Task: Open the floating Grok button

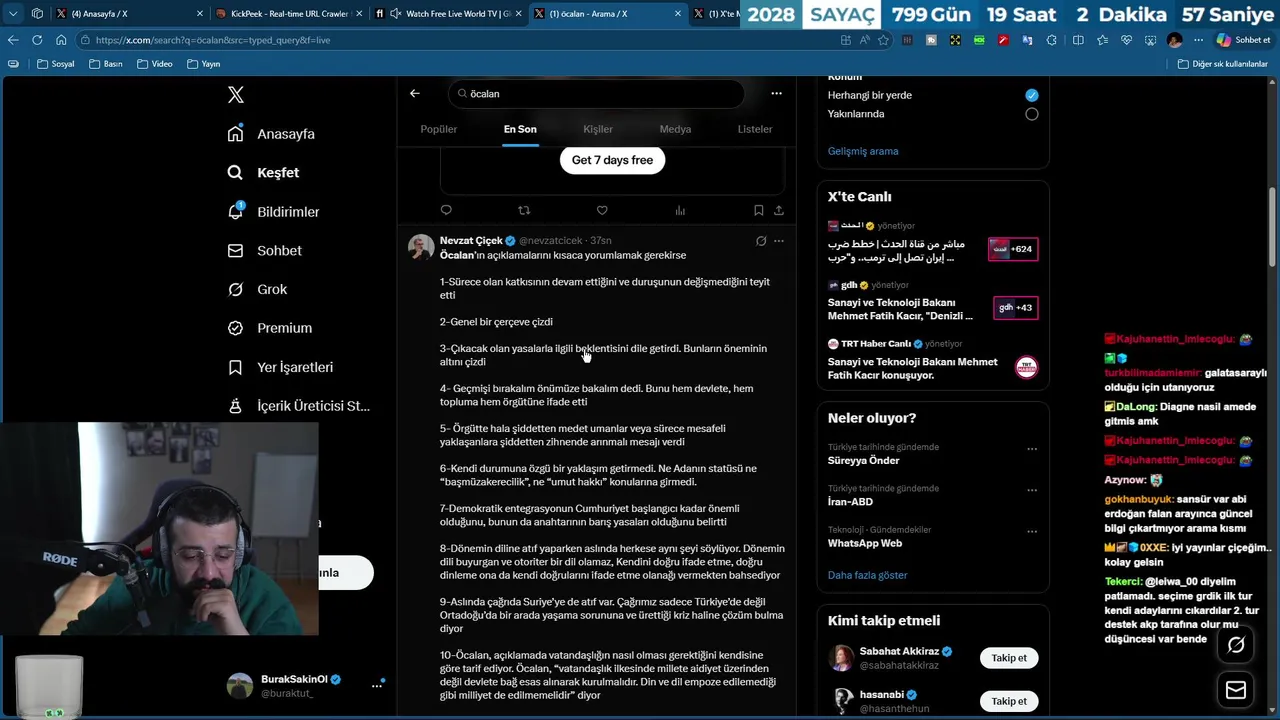Action: point(1236,645)
